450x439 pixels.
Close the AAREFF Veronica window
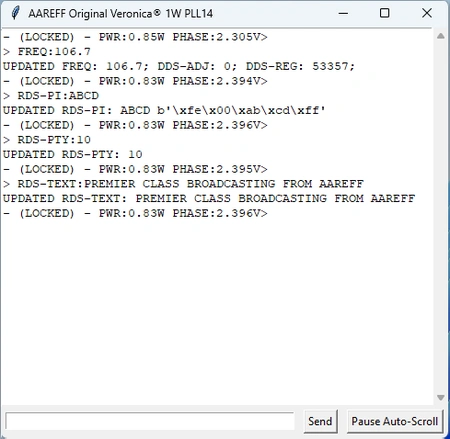(427, 13)
